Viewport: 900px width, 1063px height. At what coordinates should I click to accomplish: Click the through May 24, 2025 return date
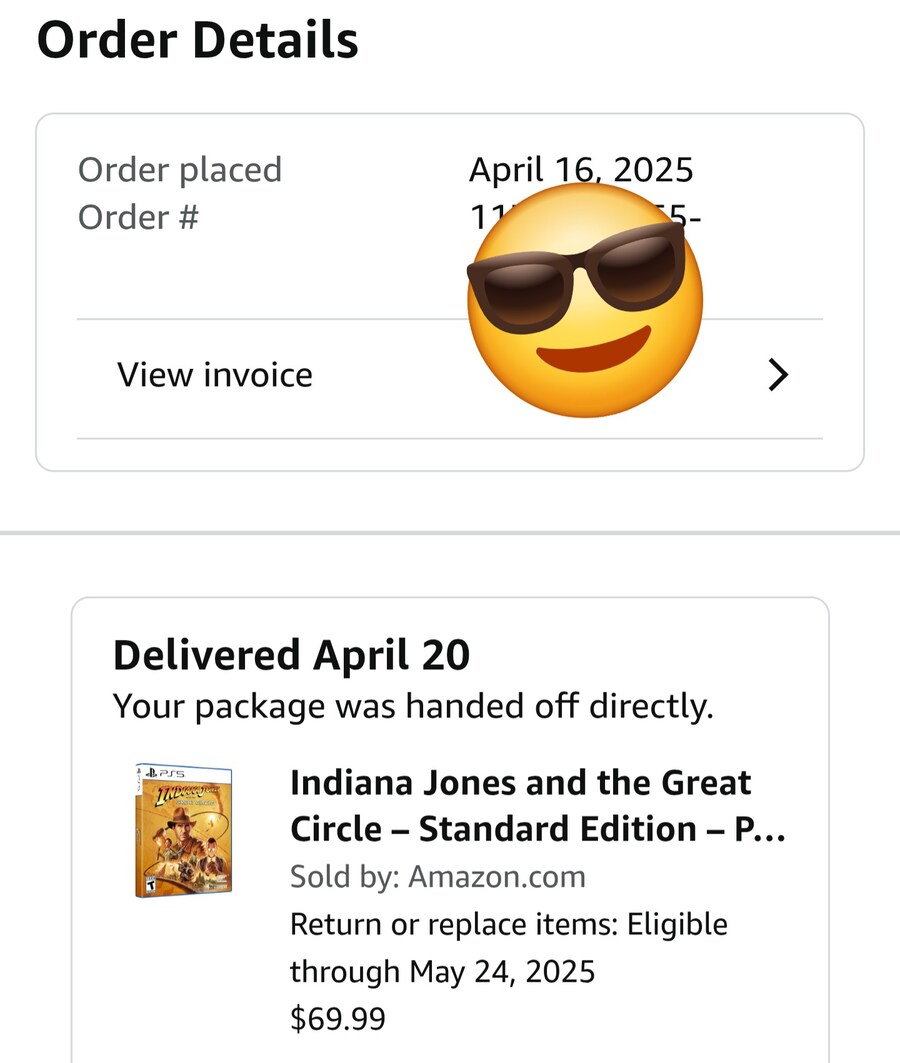(x=443, y=971)
